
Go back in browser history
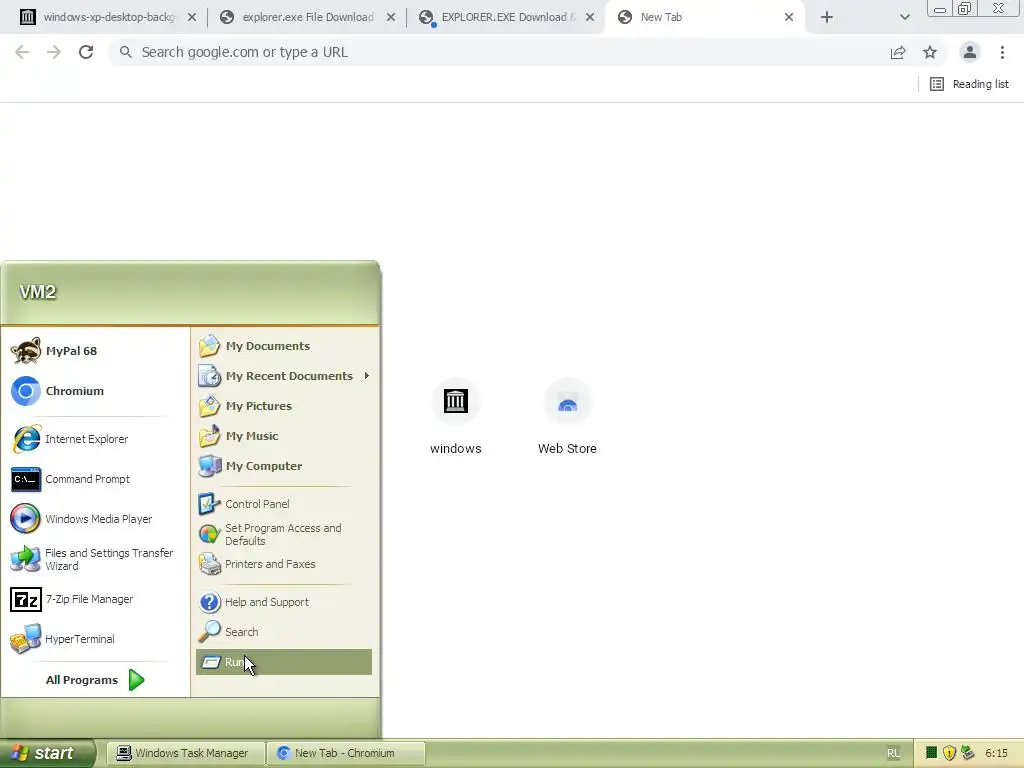pos(22,52)
